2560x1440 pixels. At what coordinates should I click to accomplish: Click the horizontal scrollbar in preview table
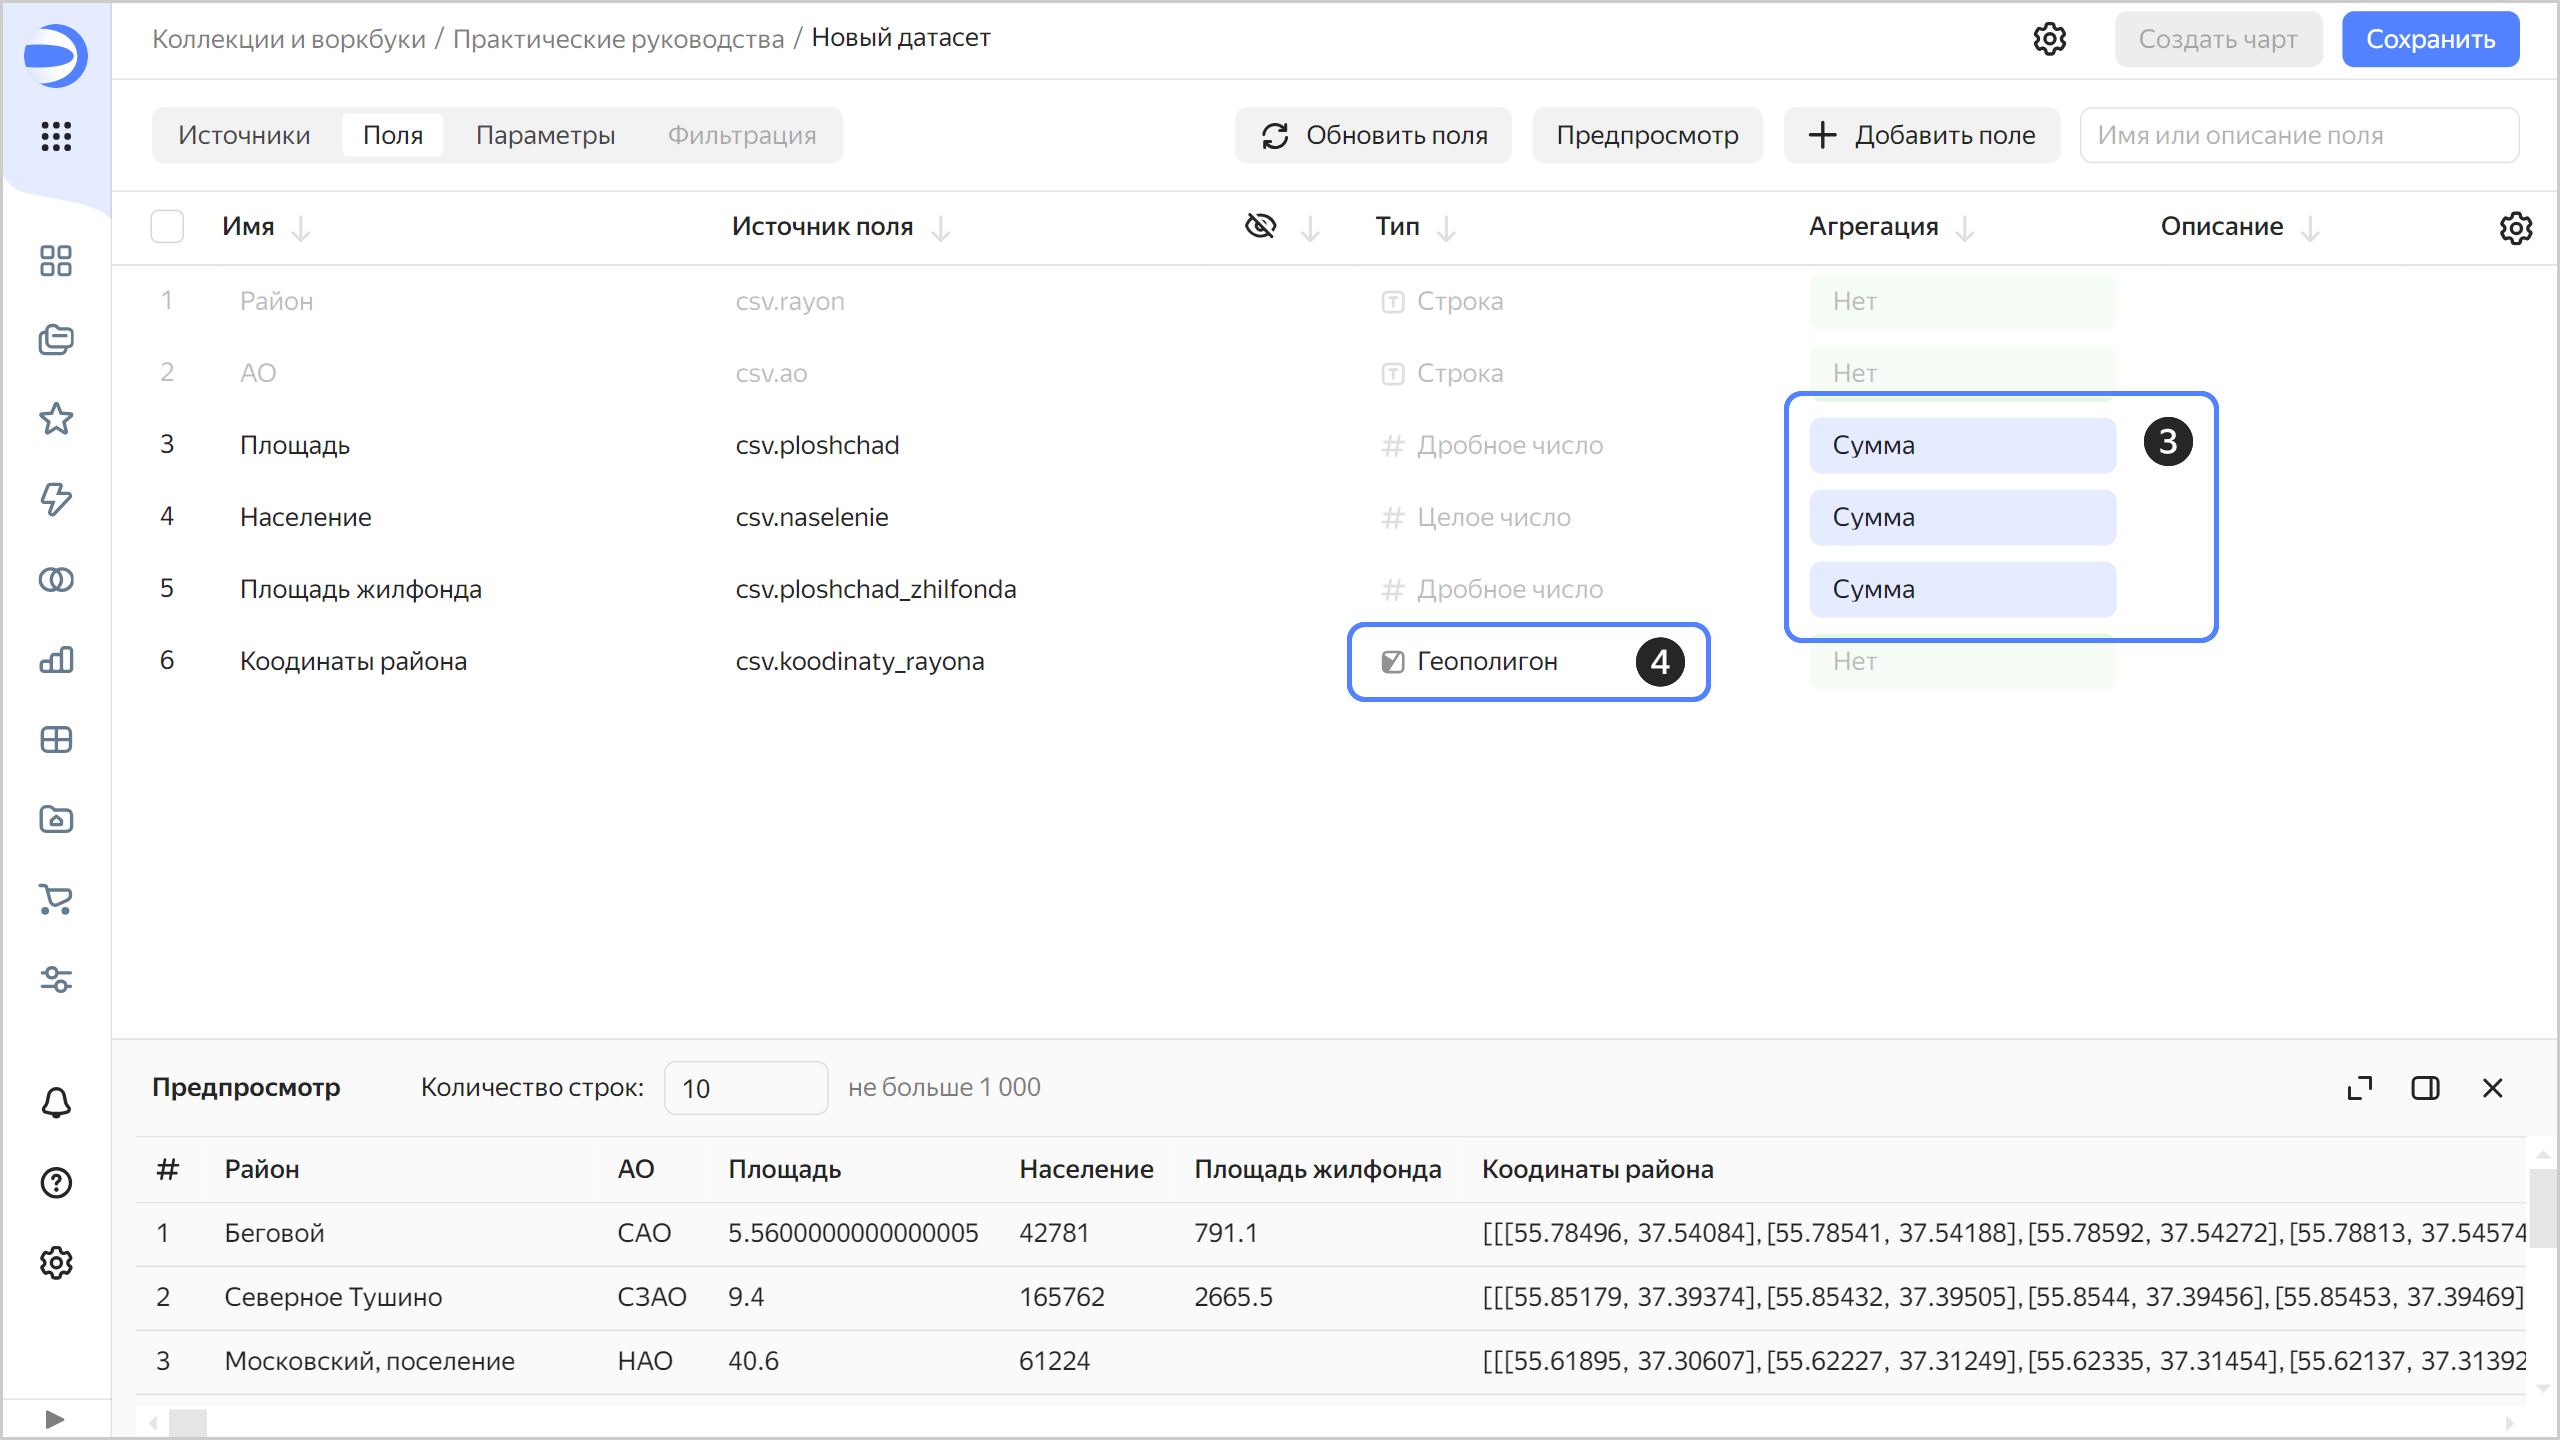pyautogui.click(x=188, y=1421)
